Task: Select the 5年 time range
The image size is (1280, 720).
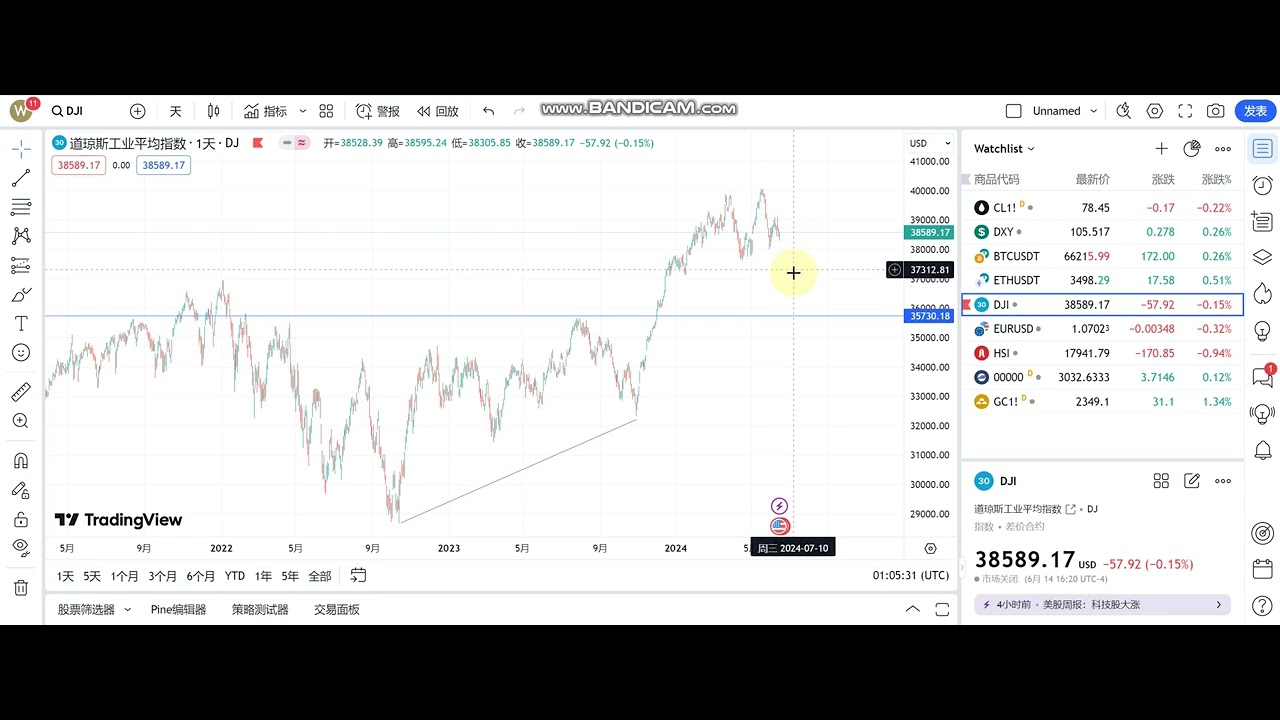Action: 290,576
